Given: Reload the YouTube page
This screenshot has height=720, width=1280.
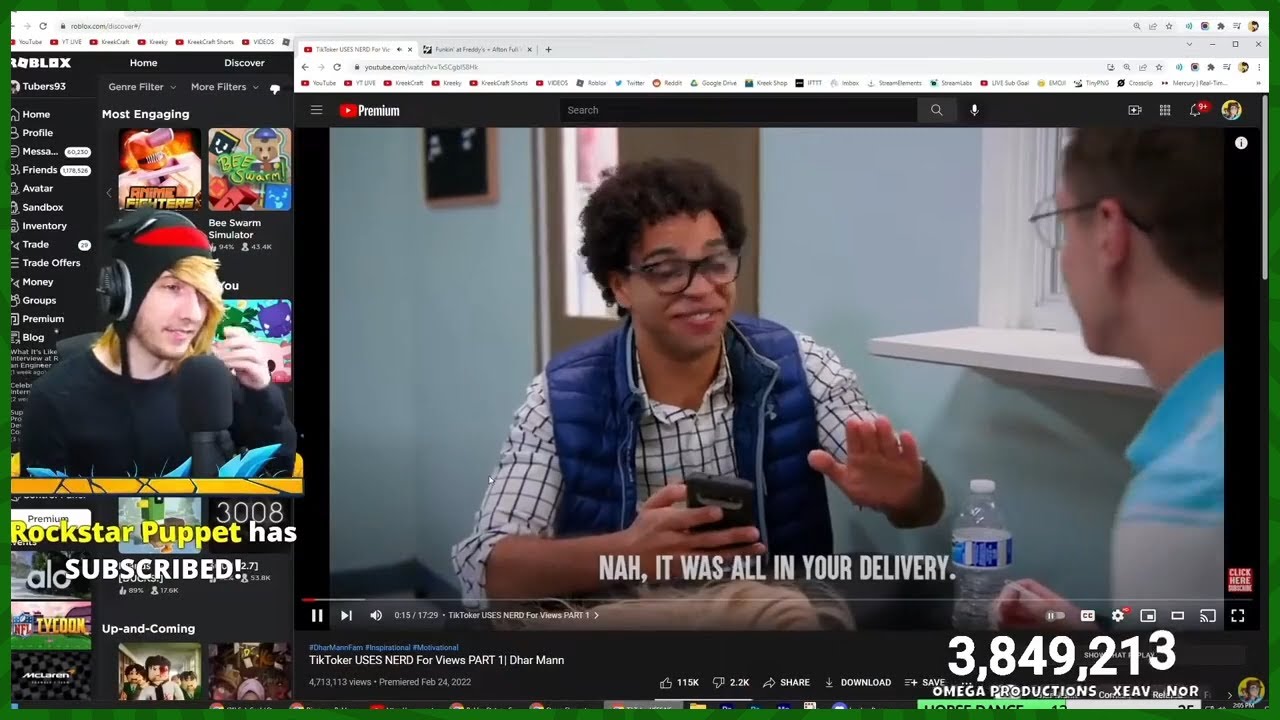Looking at the screenshot, I should point(336,67).
